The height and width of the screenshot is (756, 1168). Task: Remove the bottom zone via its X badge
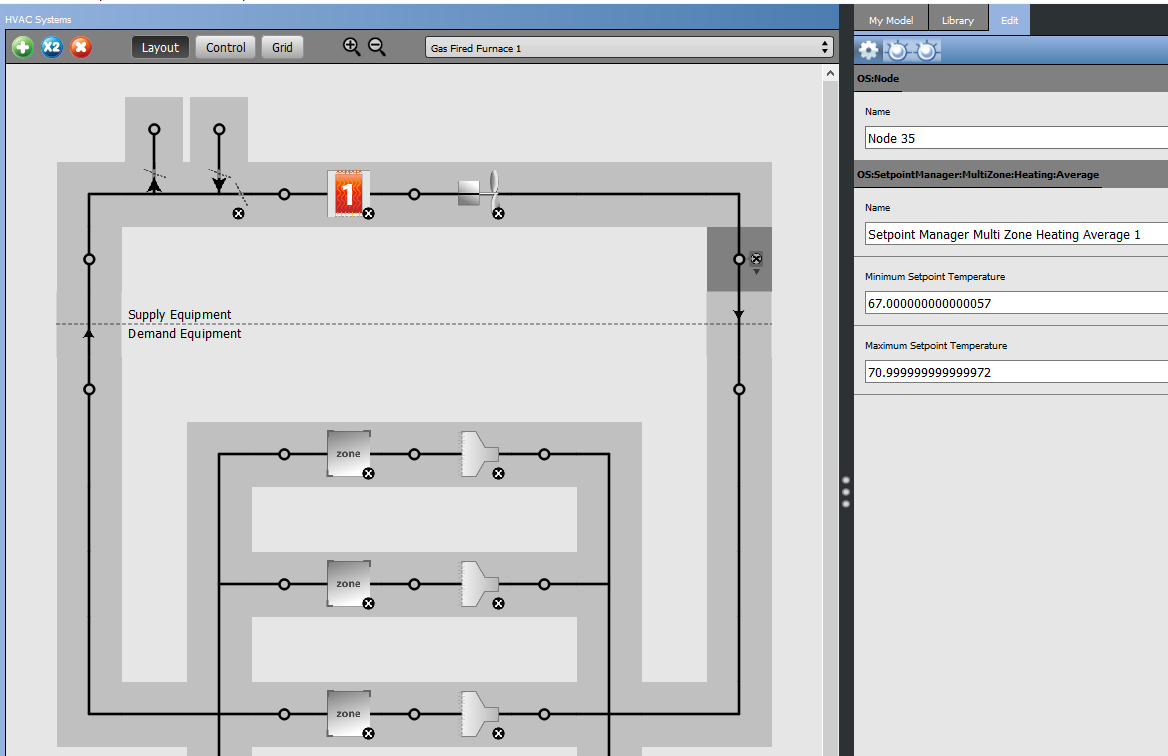(x=369, y=734)
